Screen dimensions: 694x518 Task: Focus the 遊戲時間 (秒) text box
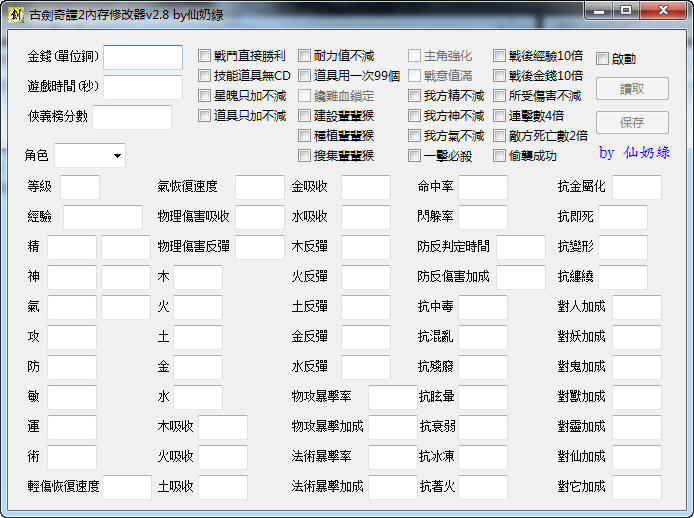point(142,87)
